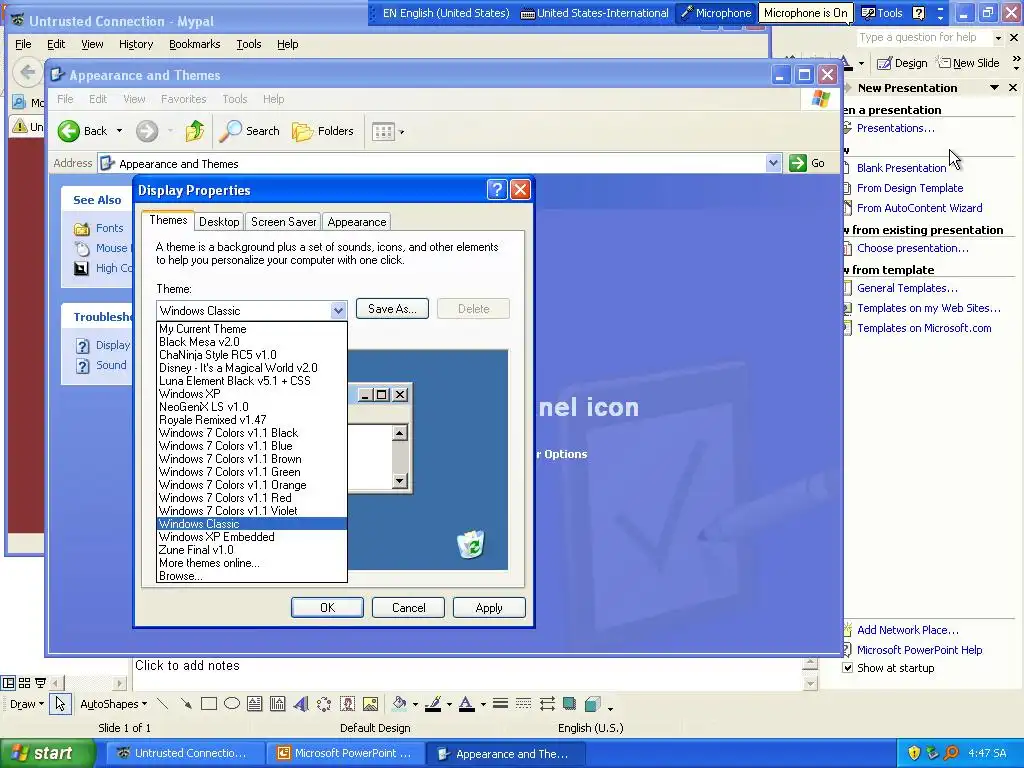Open the Windows start button

[47, 754]
